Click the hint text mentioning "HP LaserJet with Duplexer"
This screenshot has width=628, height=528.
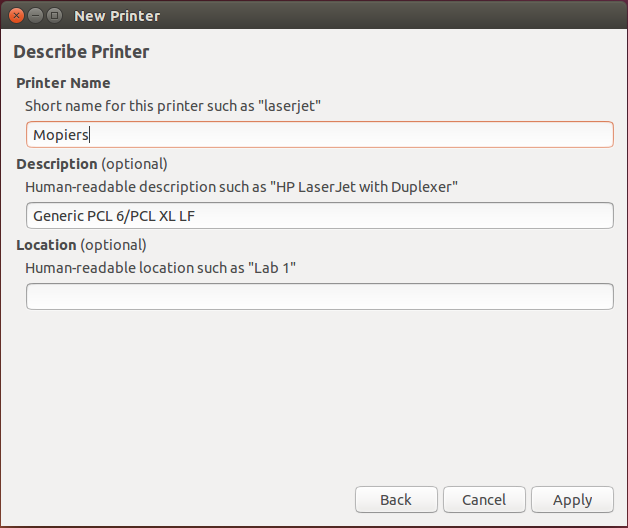click(242, 187)
